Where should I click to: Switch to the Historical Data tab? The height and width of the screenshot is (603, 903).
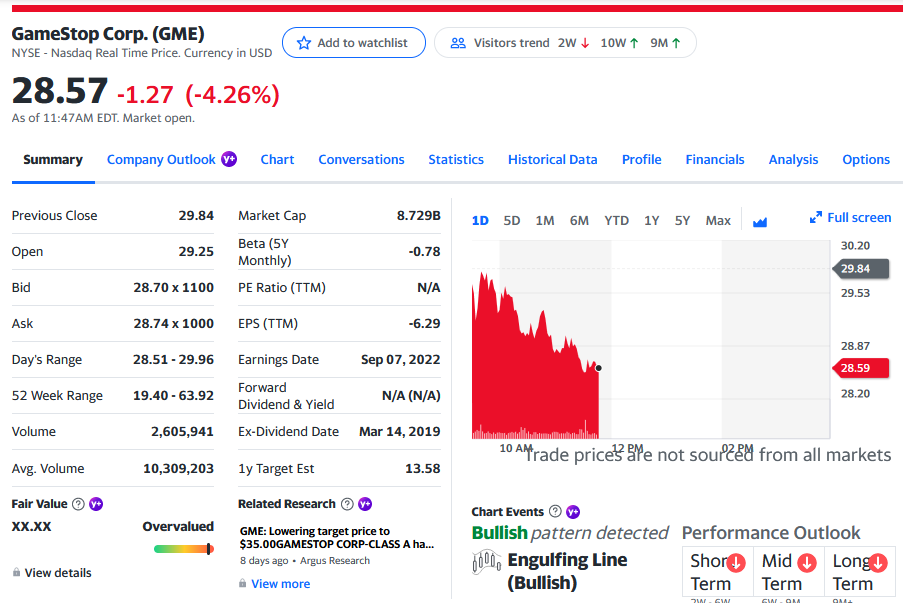pyautogui.click(x=553, y=160)
